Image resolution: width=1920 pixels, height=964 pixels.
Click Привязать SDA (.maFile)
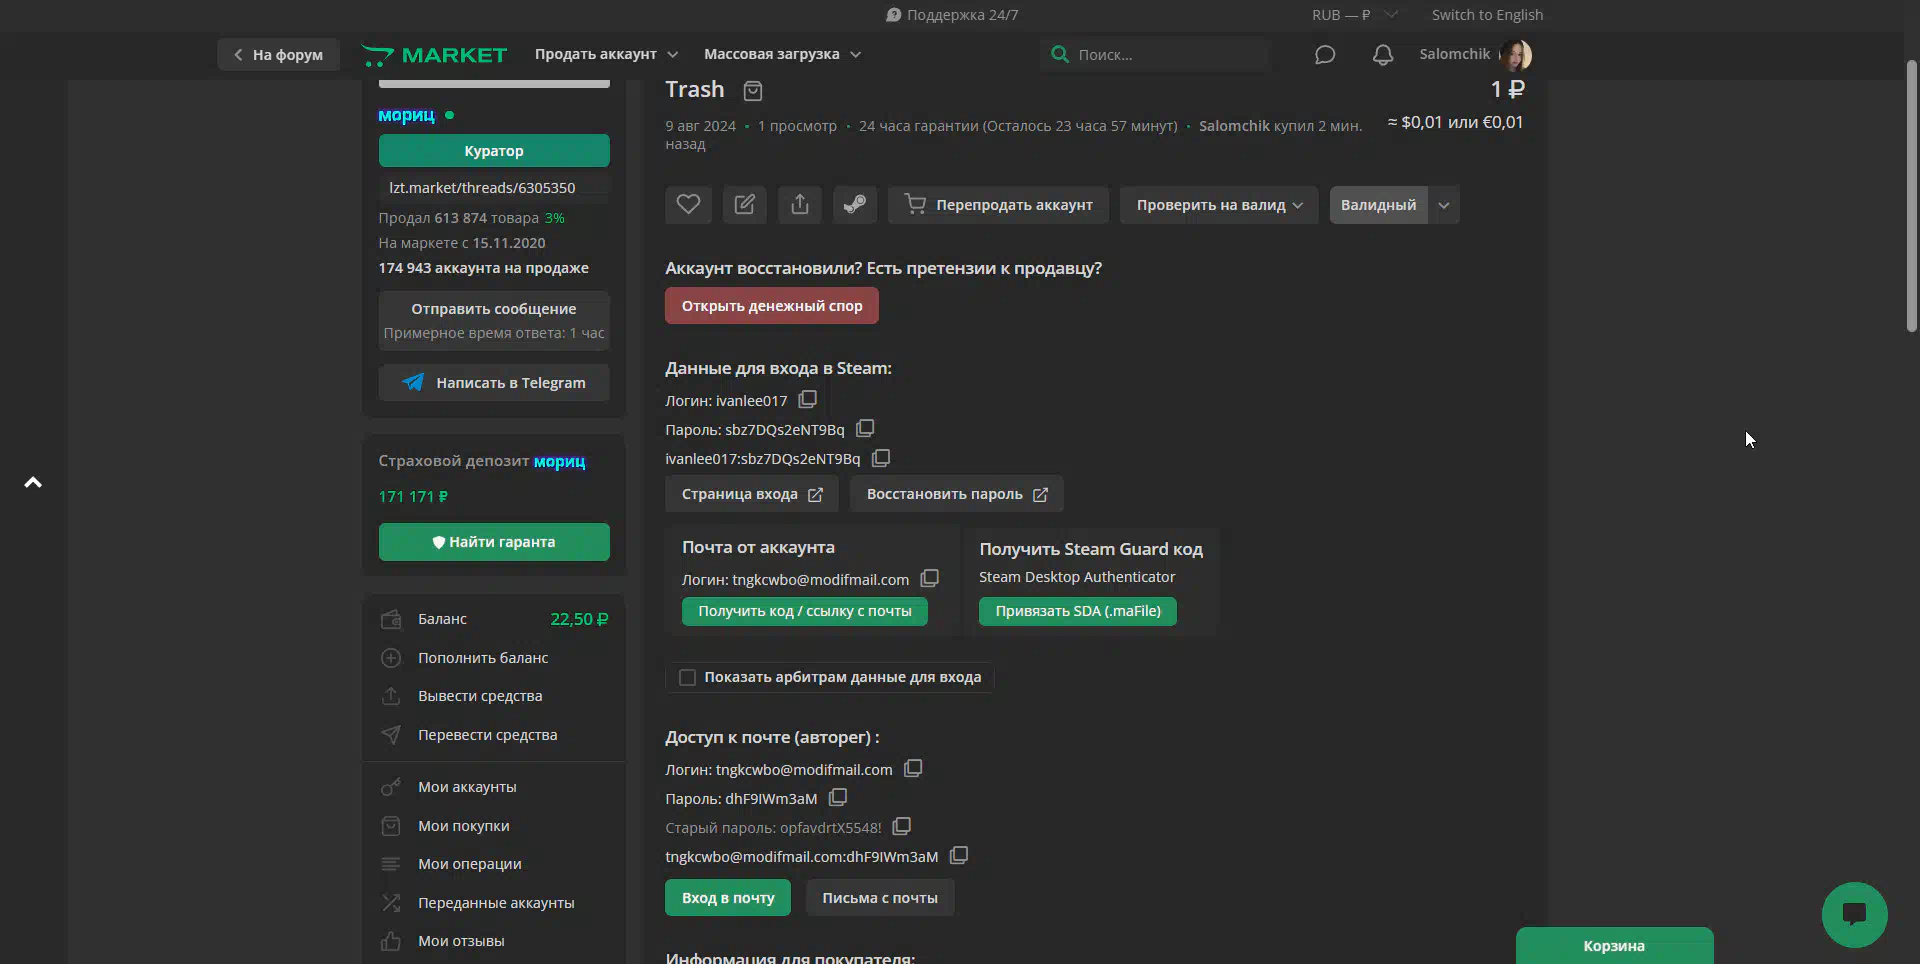1078,611
